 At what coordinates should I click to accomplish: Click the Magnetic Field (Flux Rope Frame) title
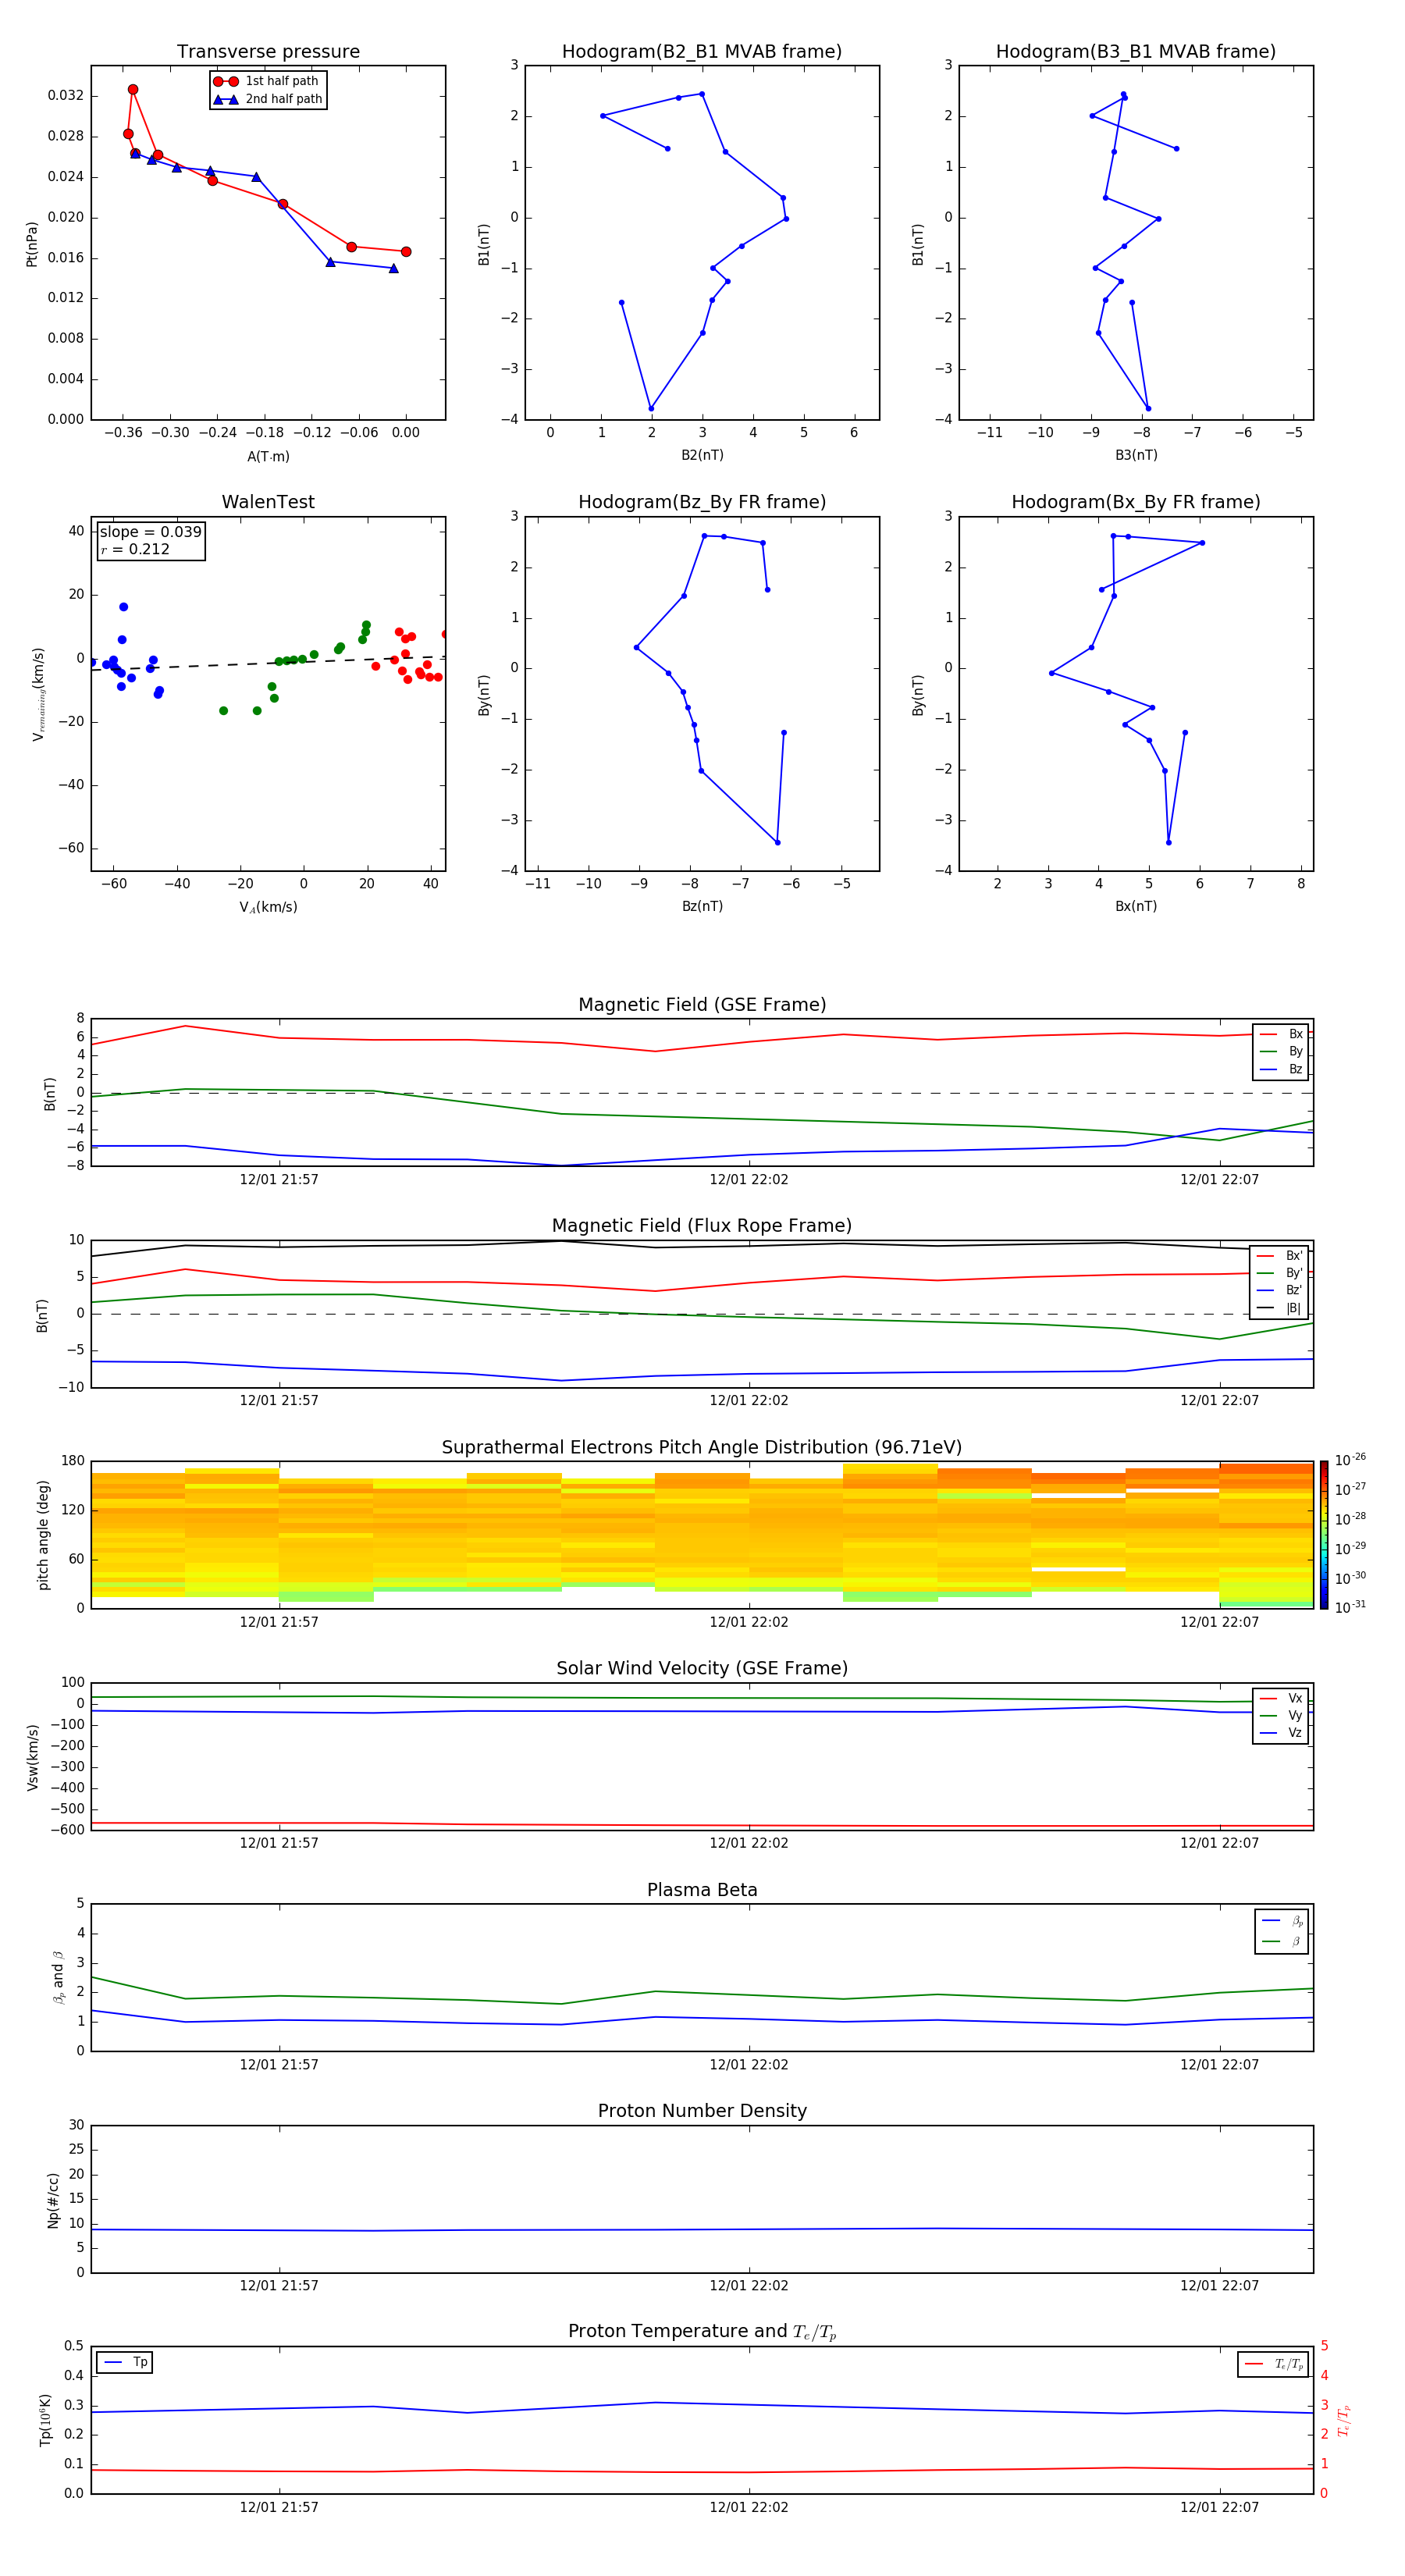pos(702,1226)
